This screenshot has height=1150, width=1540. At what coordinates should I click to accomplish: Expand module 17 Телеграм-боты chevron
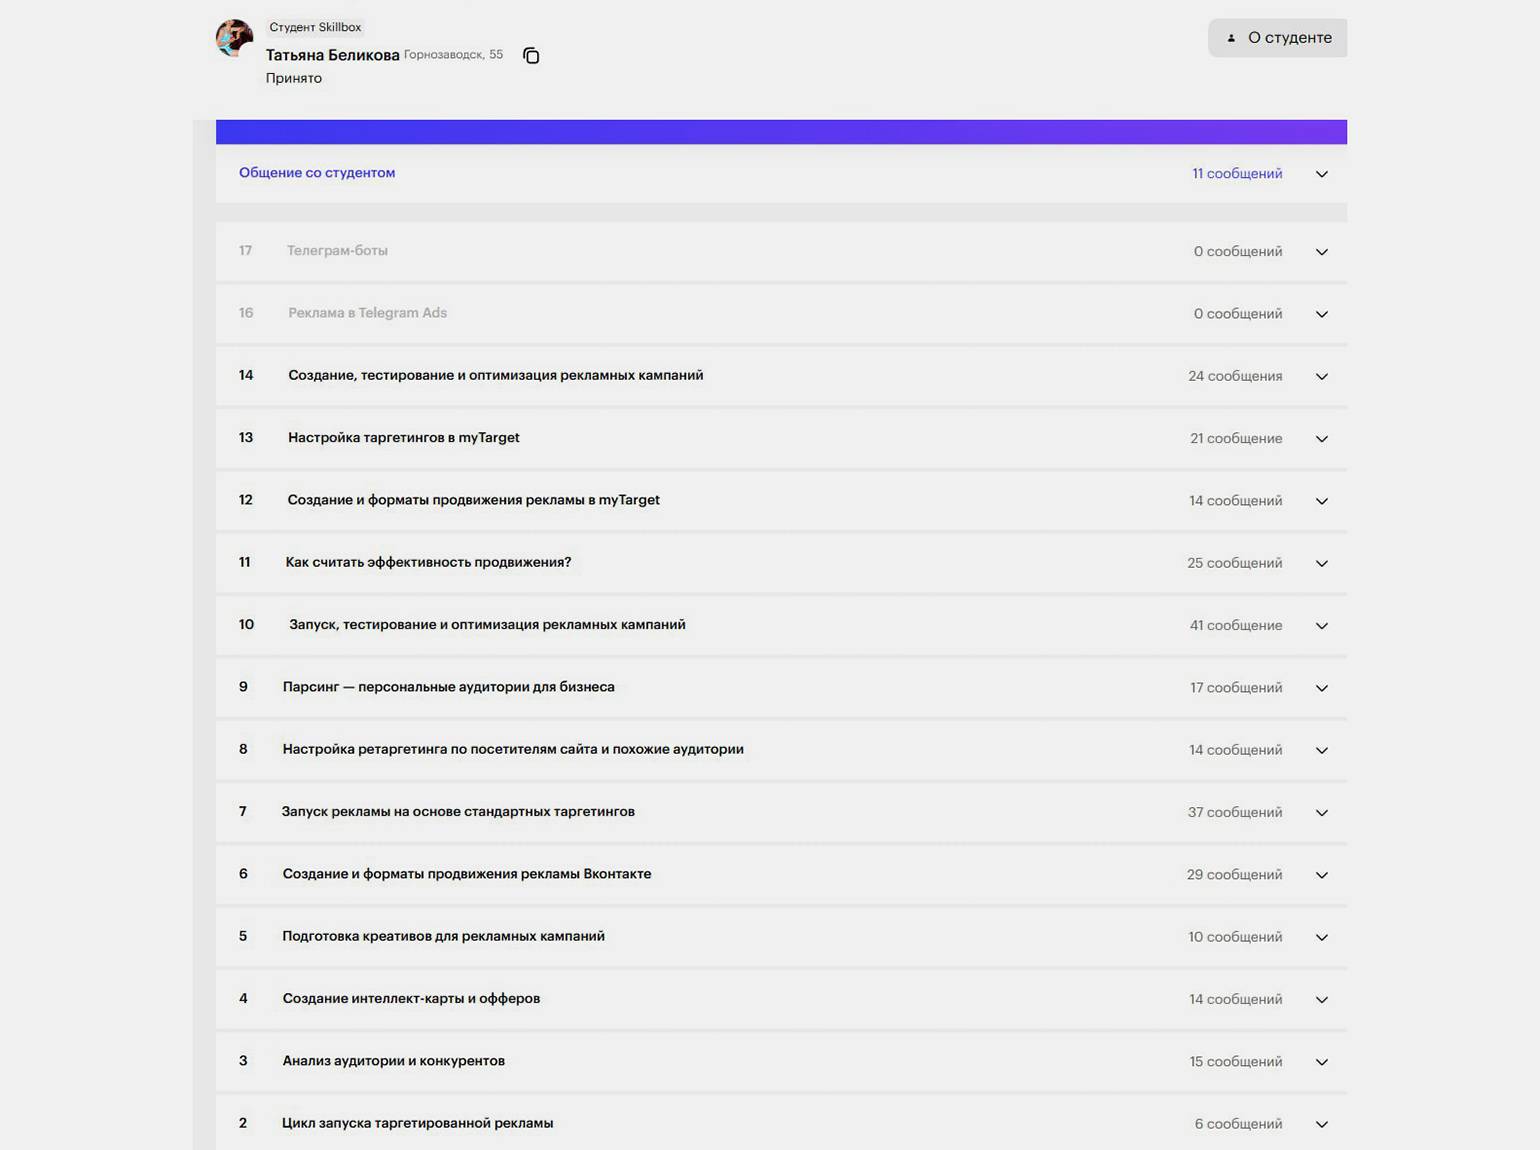(1321, 252)
